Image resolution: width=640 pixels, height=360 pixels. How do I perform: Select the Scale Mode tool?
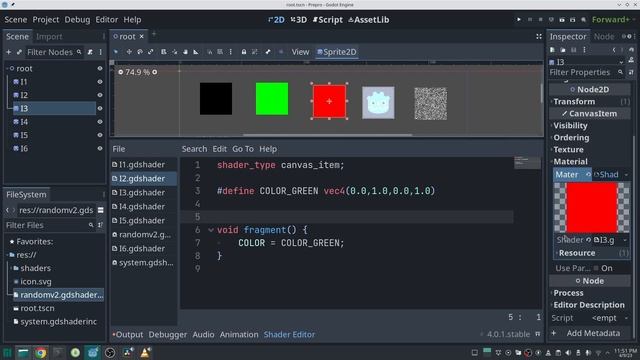click(x=151, y=52)
